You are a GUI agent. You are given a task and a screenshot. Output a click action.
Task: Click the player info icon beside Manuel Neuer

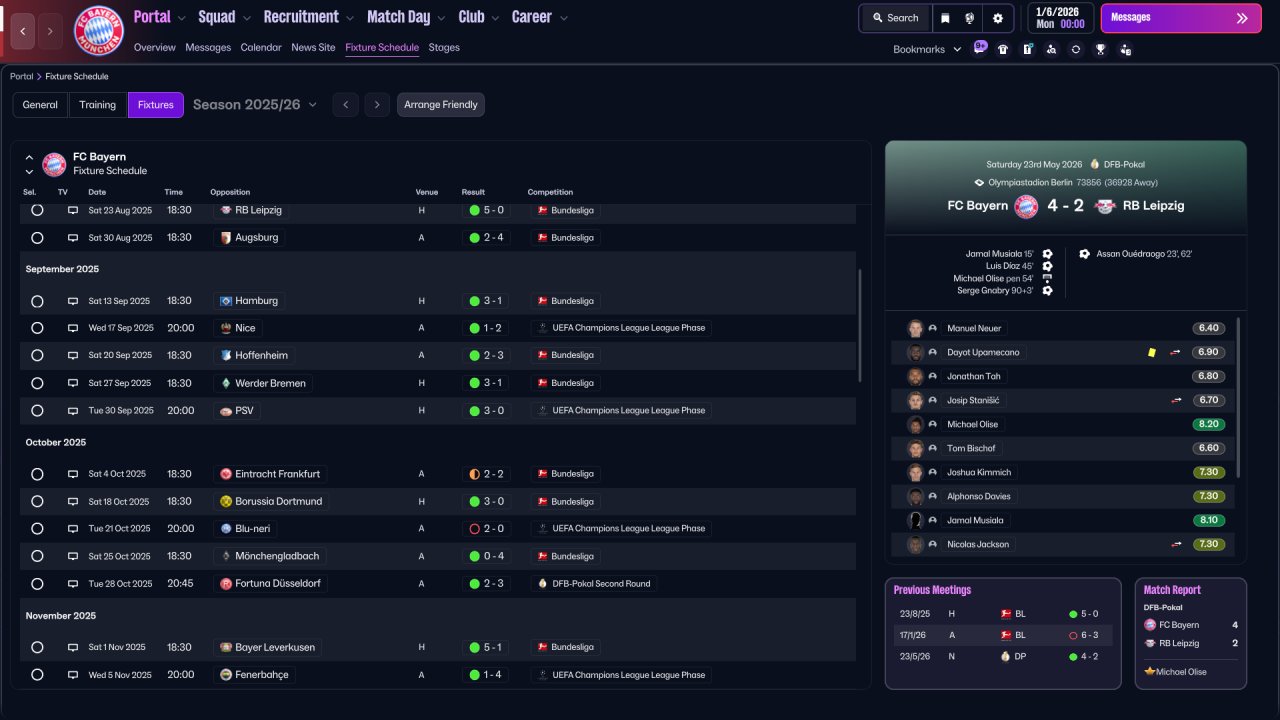933,329
